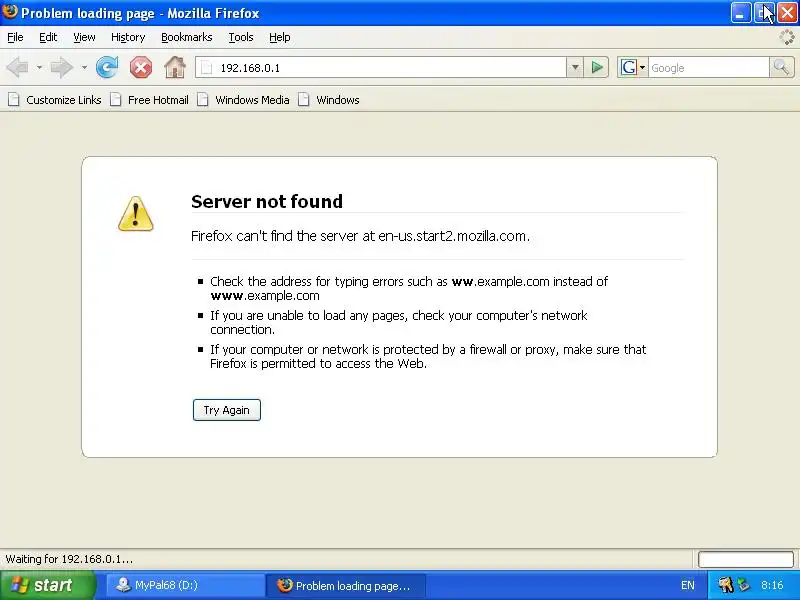Stop loading with the red X button
The width and height of the screenshot is (800, 600).
point(141,67)
